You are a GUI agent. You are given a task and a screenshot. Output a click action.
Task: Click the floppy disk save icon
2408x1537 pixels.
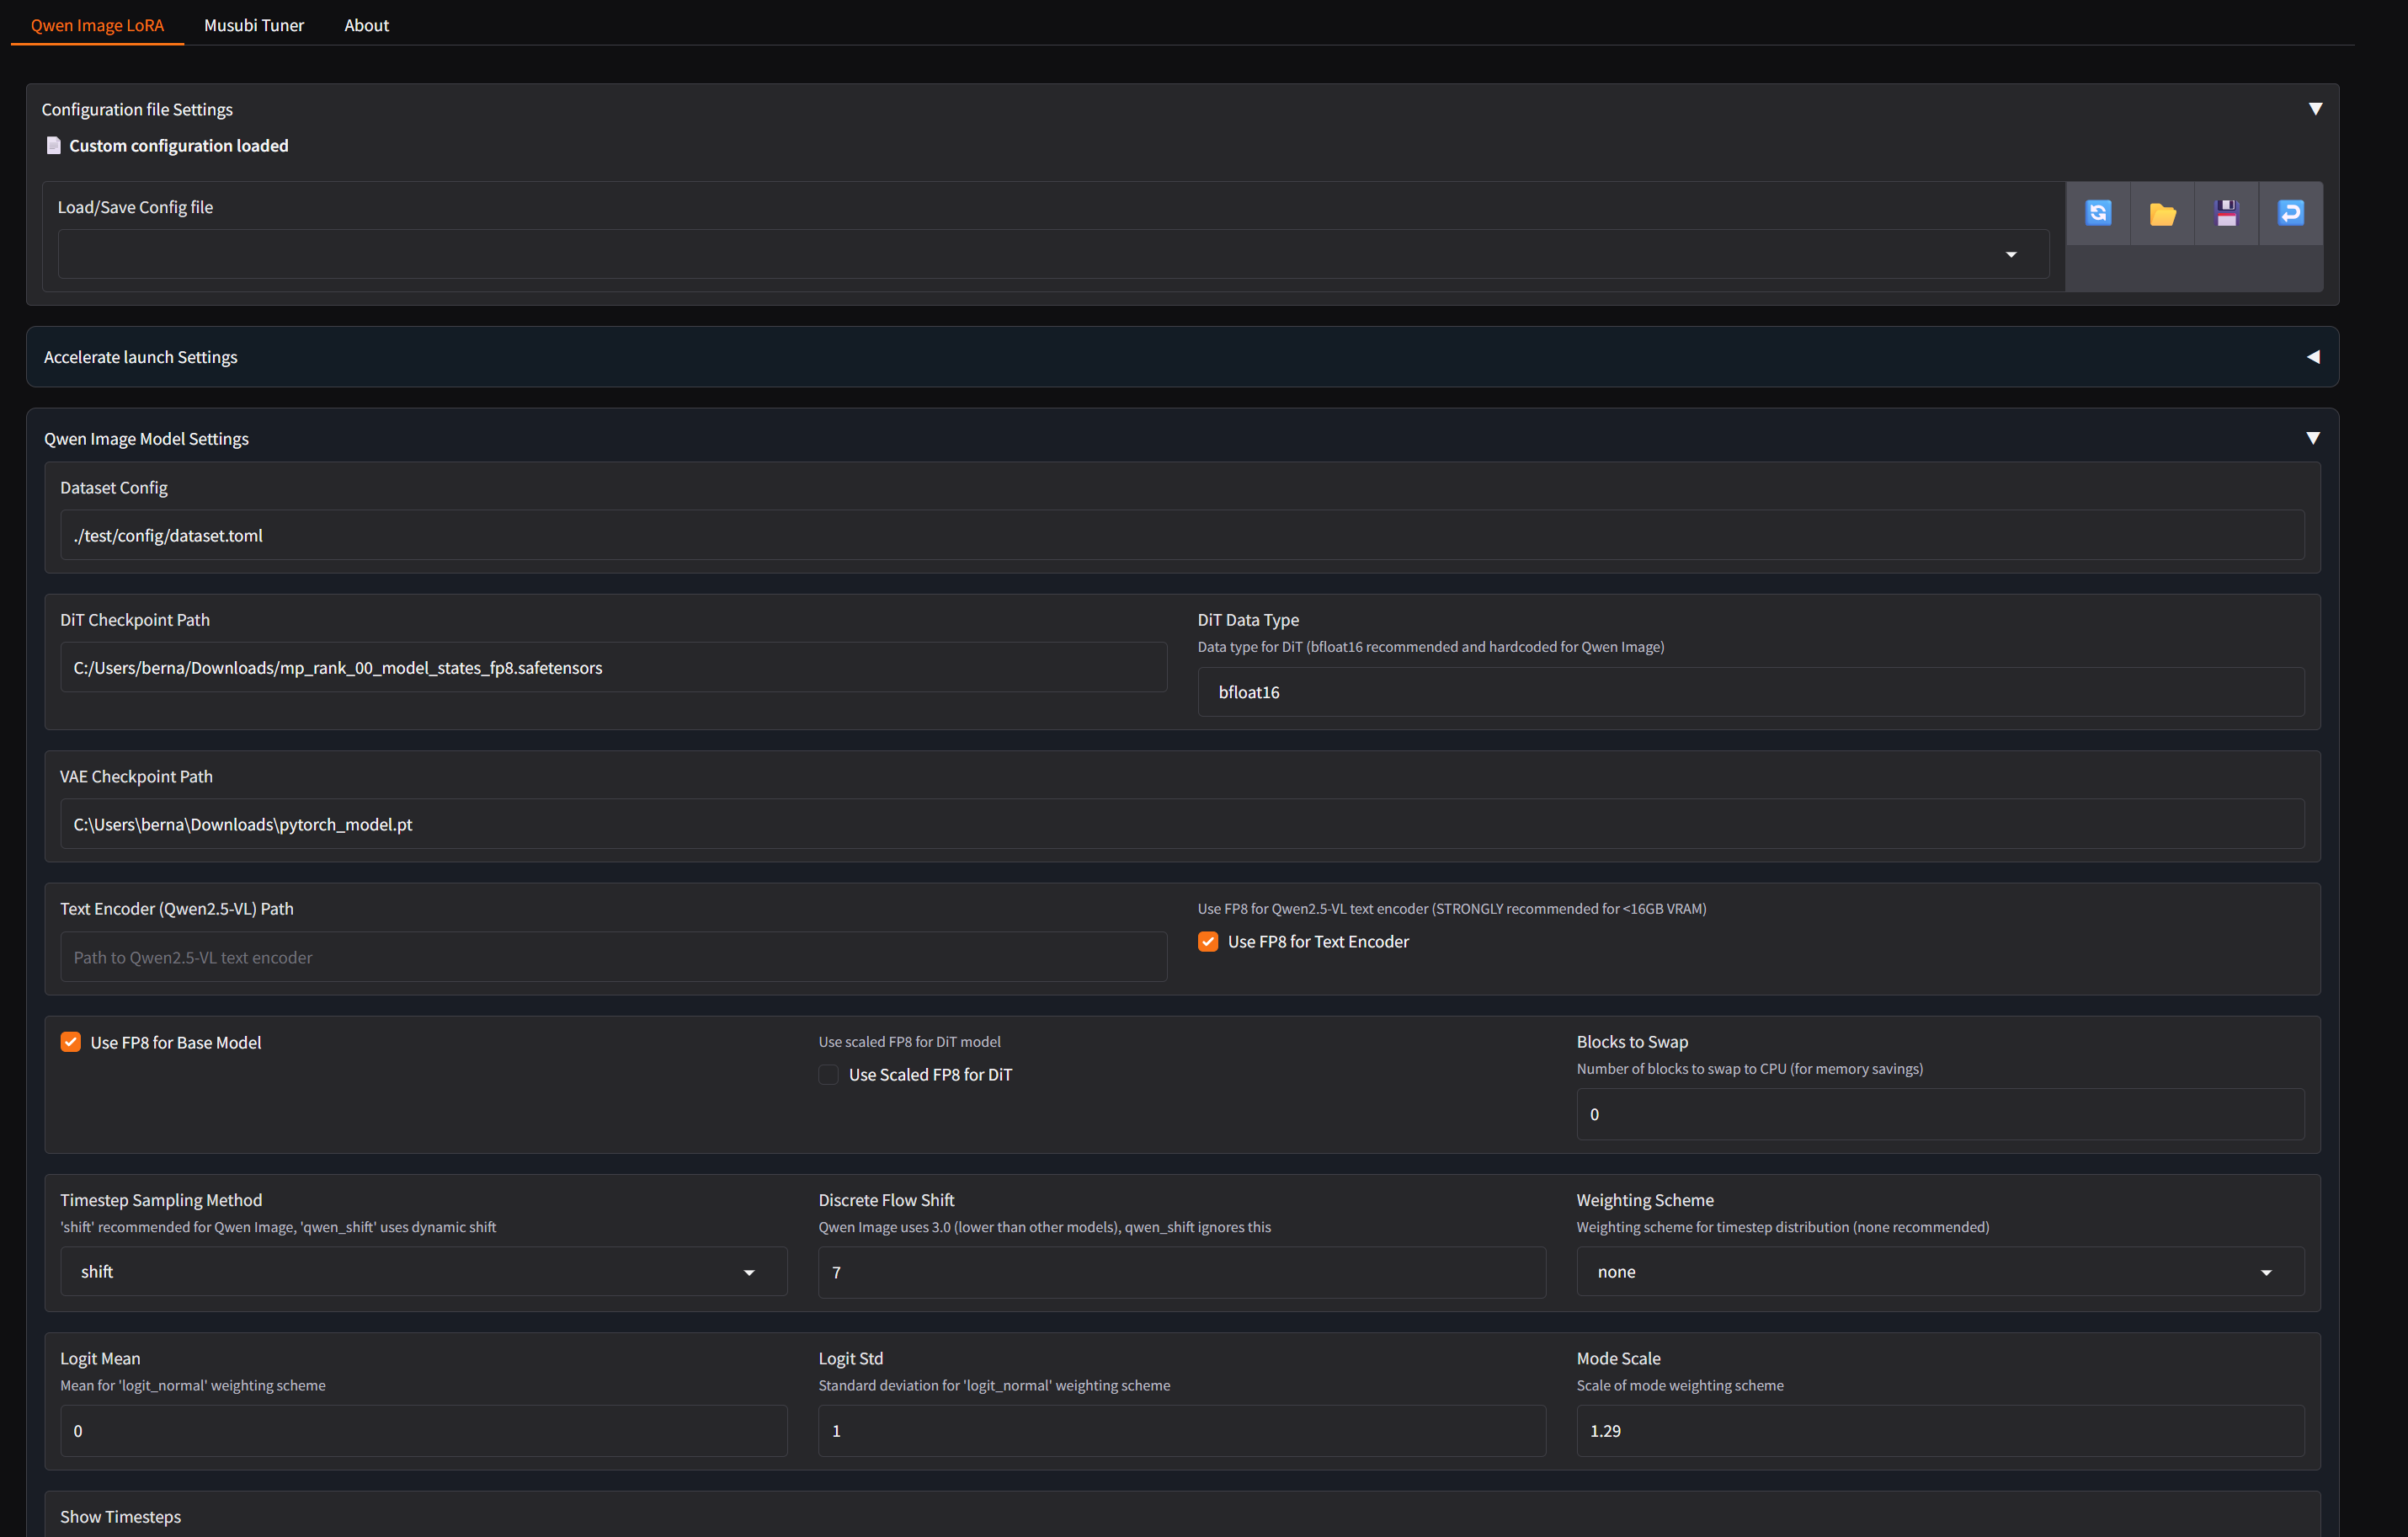point(2225,213)
